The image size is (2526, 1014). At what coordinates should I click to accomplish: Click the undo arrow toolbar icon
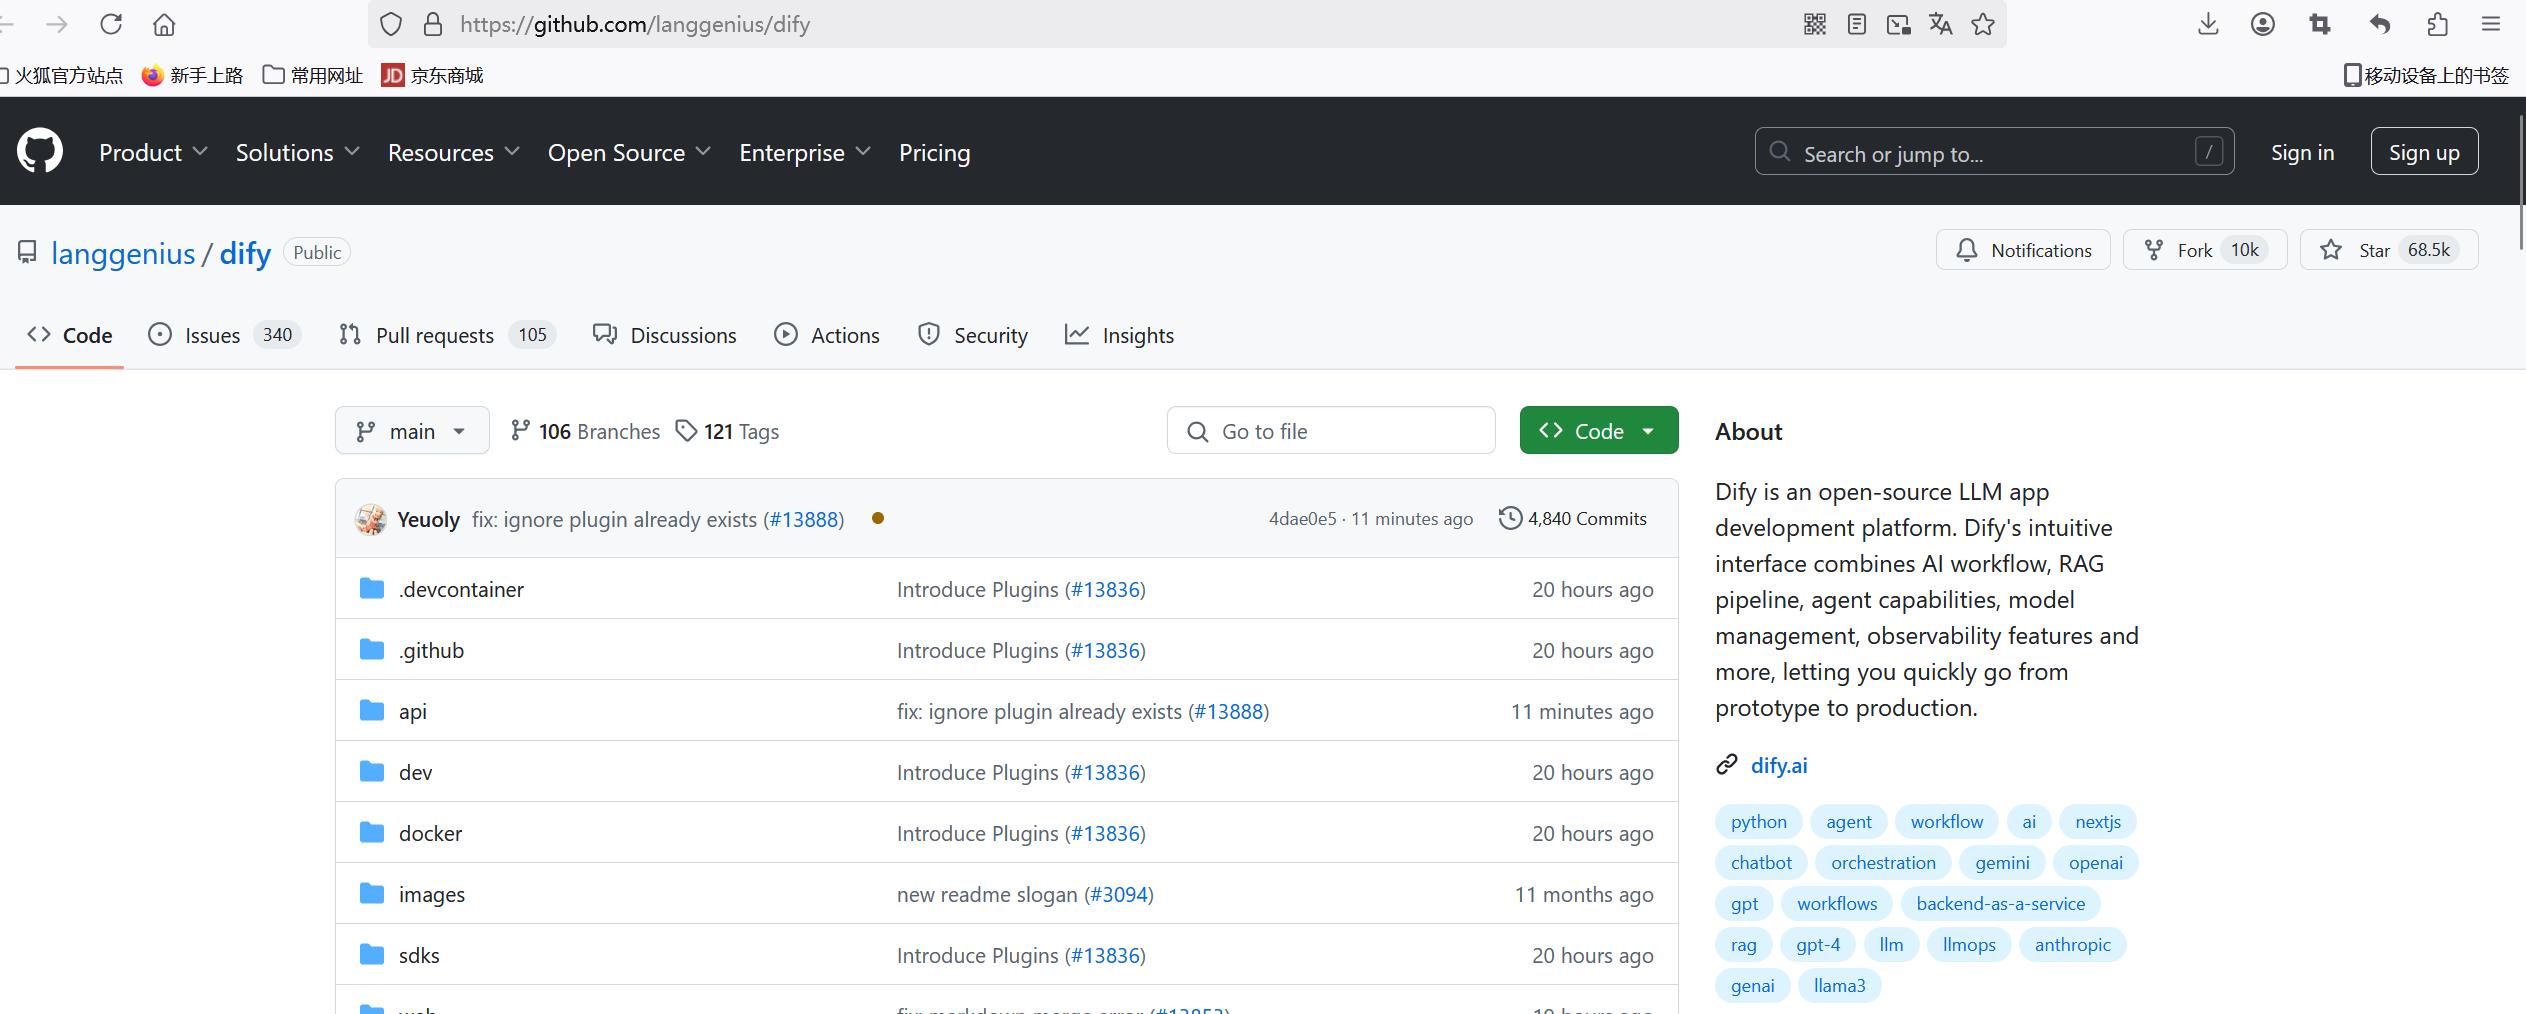click(x=2380, y=24)
